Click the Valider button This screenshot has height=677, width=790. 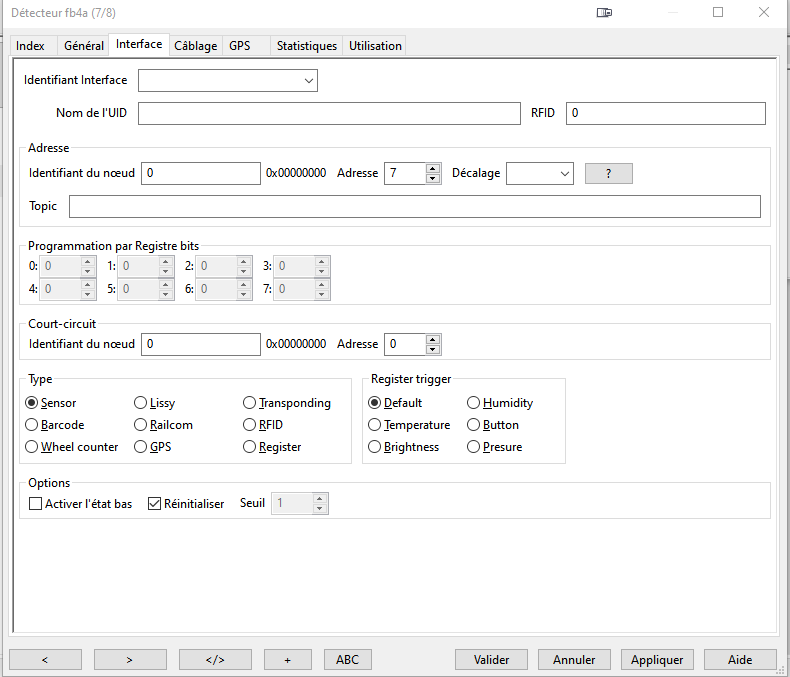(491, 660)
